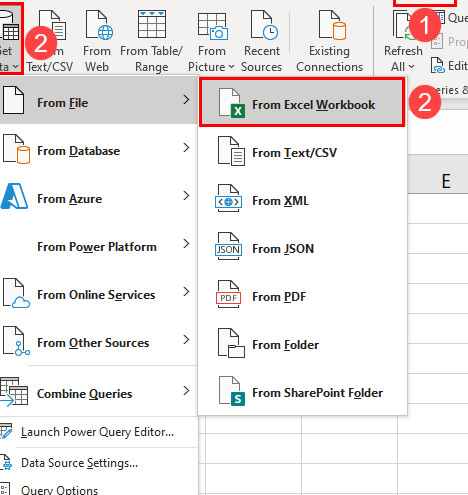
Task: Click the Excel Workbook file icon
Action: (232, 103)
